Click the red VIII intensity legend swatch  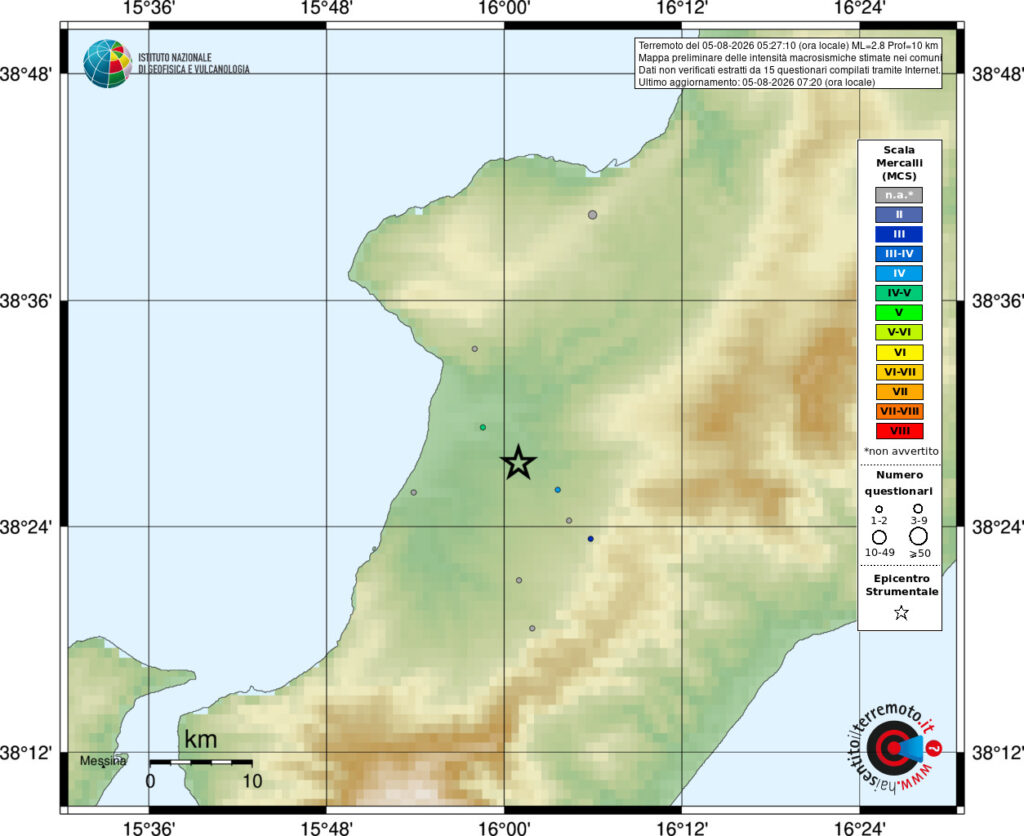click(899, 431)
